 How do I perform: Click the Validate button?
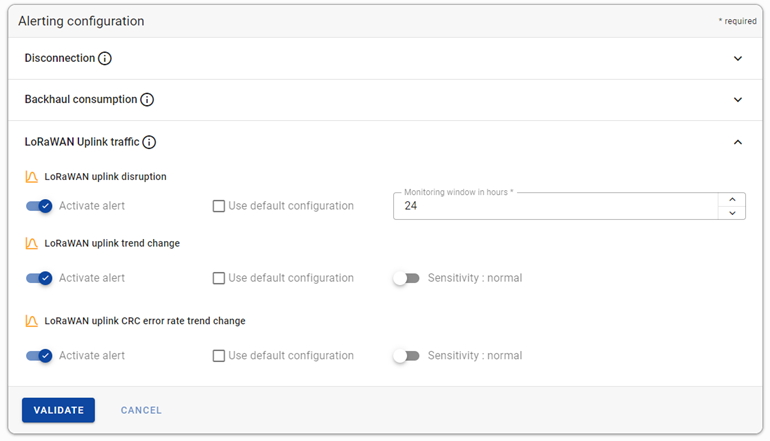tap(58, 410)
